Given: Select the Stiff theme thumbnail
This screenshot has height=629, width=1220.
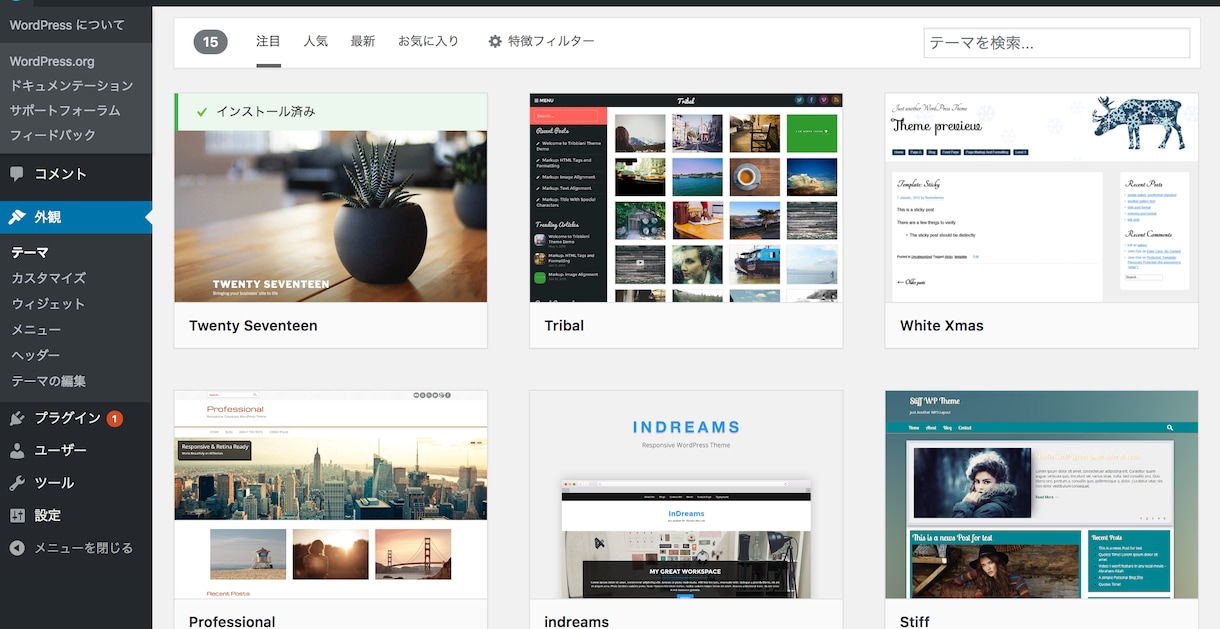Looking at the screenshot, I should [x=1041, y=495].
